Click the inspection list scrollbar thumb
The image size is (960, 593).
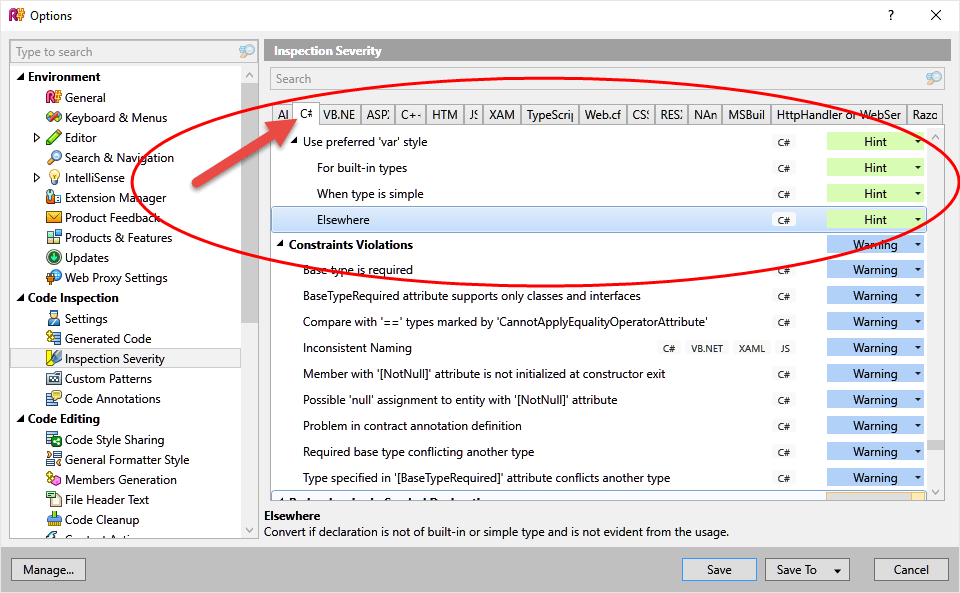[x=935, y=445]
